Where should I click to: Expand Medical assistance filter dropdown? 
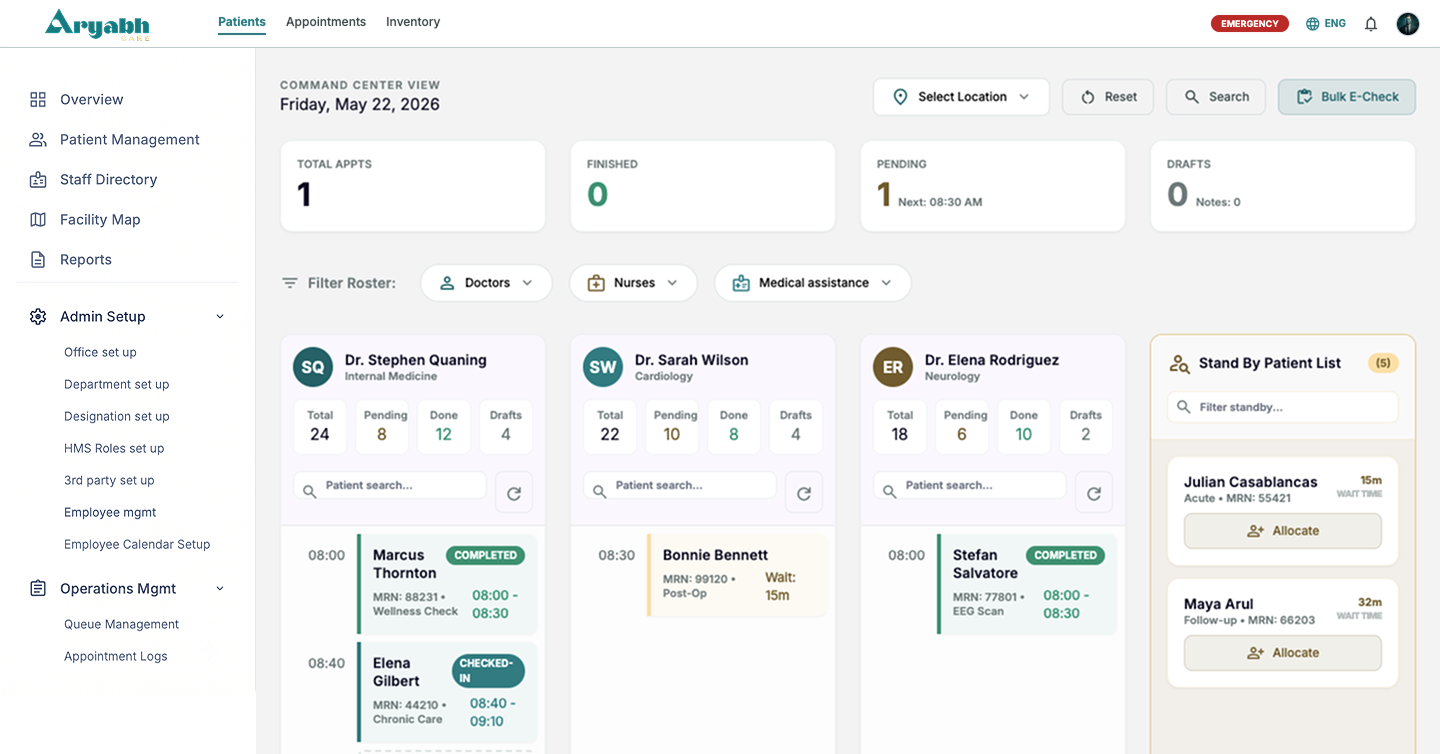tap(812, 283)
